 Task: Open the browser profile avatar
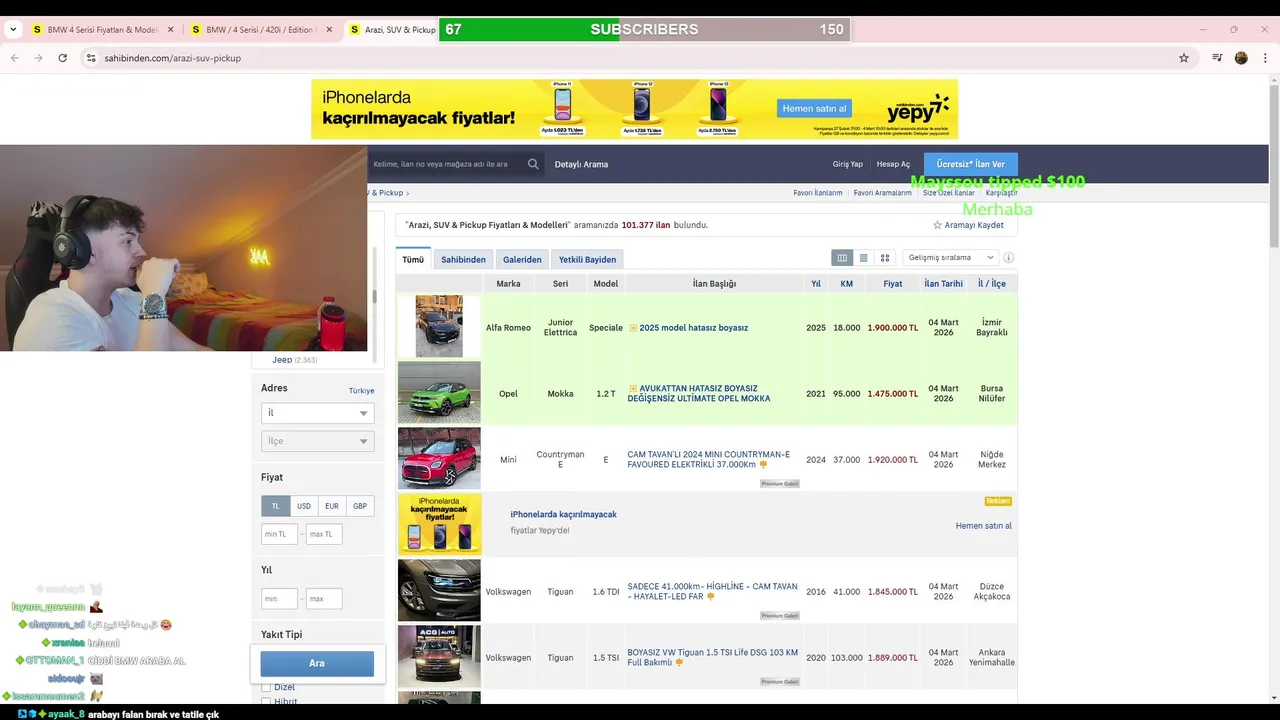(1241, 58)
